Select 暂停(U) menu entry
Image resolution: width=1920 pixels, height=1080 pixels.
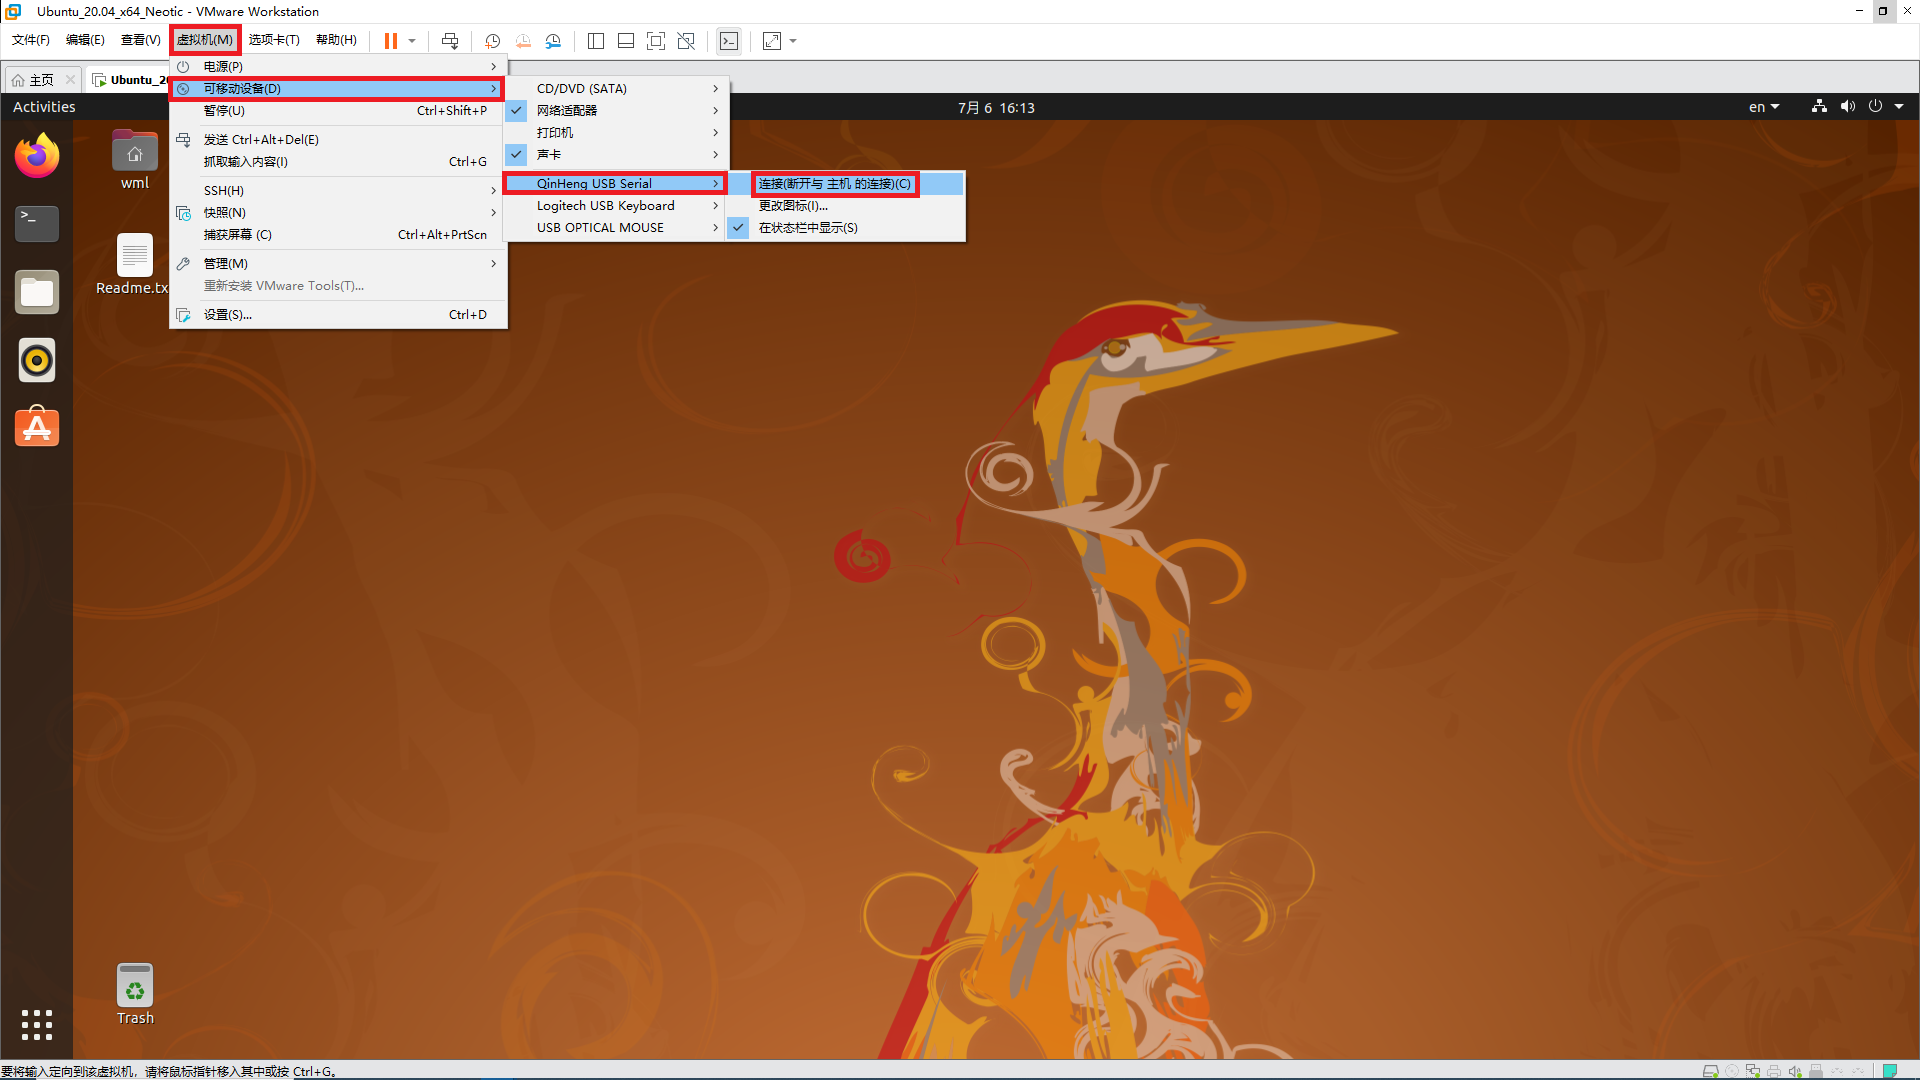(338, 111)
